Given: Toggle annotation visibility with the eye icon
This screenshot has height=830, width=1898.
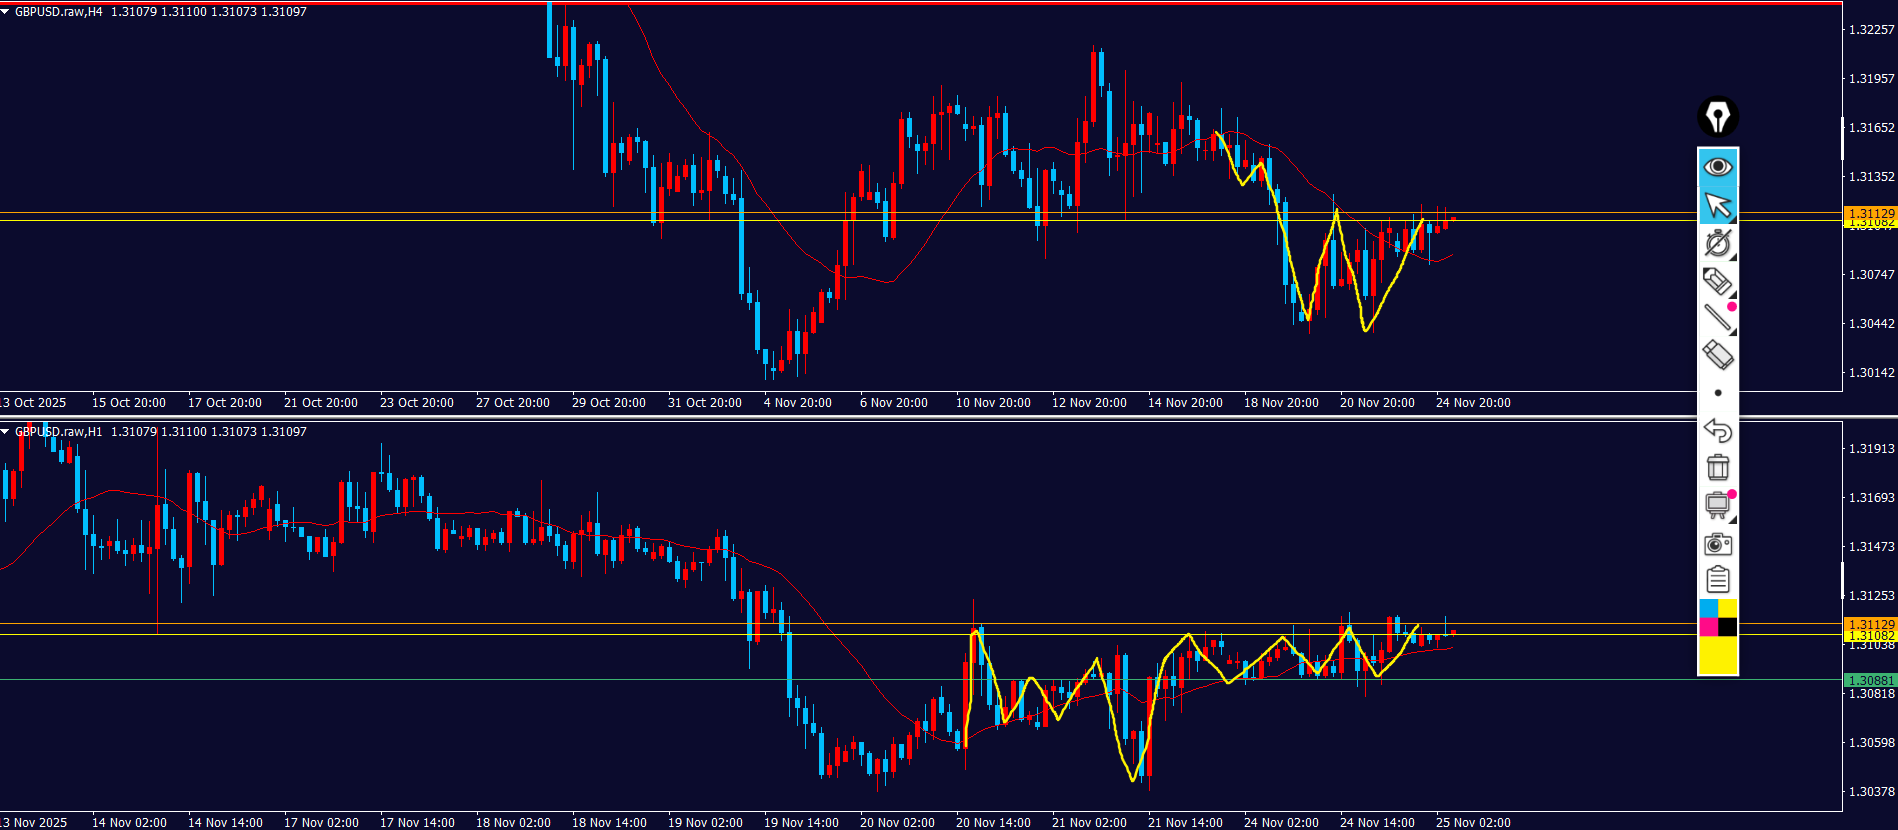Looking at the screenshot, I should coord(1718,166).
